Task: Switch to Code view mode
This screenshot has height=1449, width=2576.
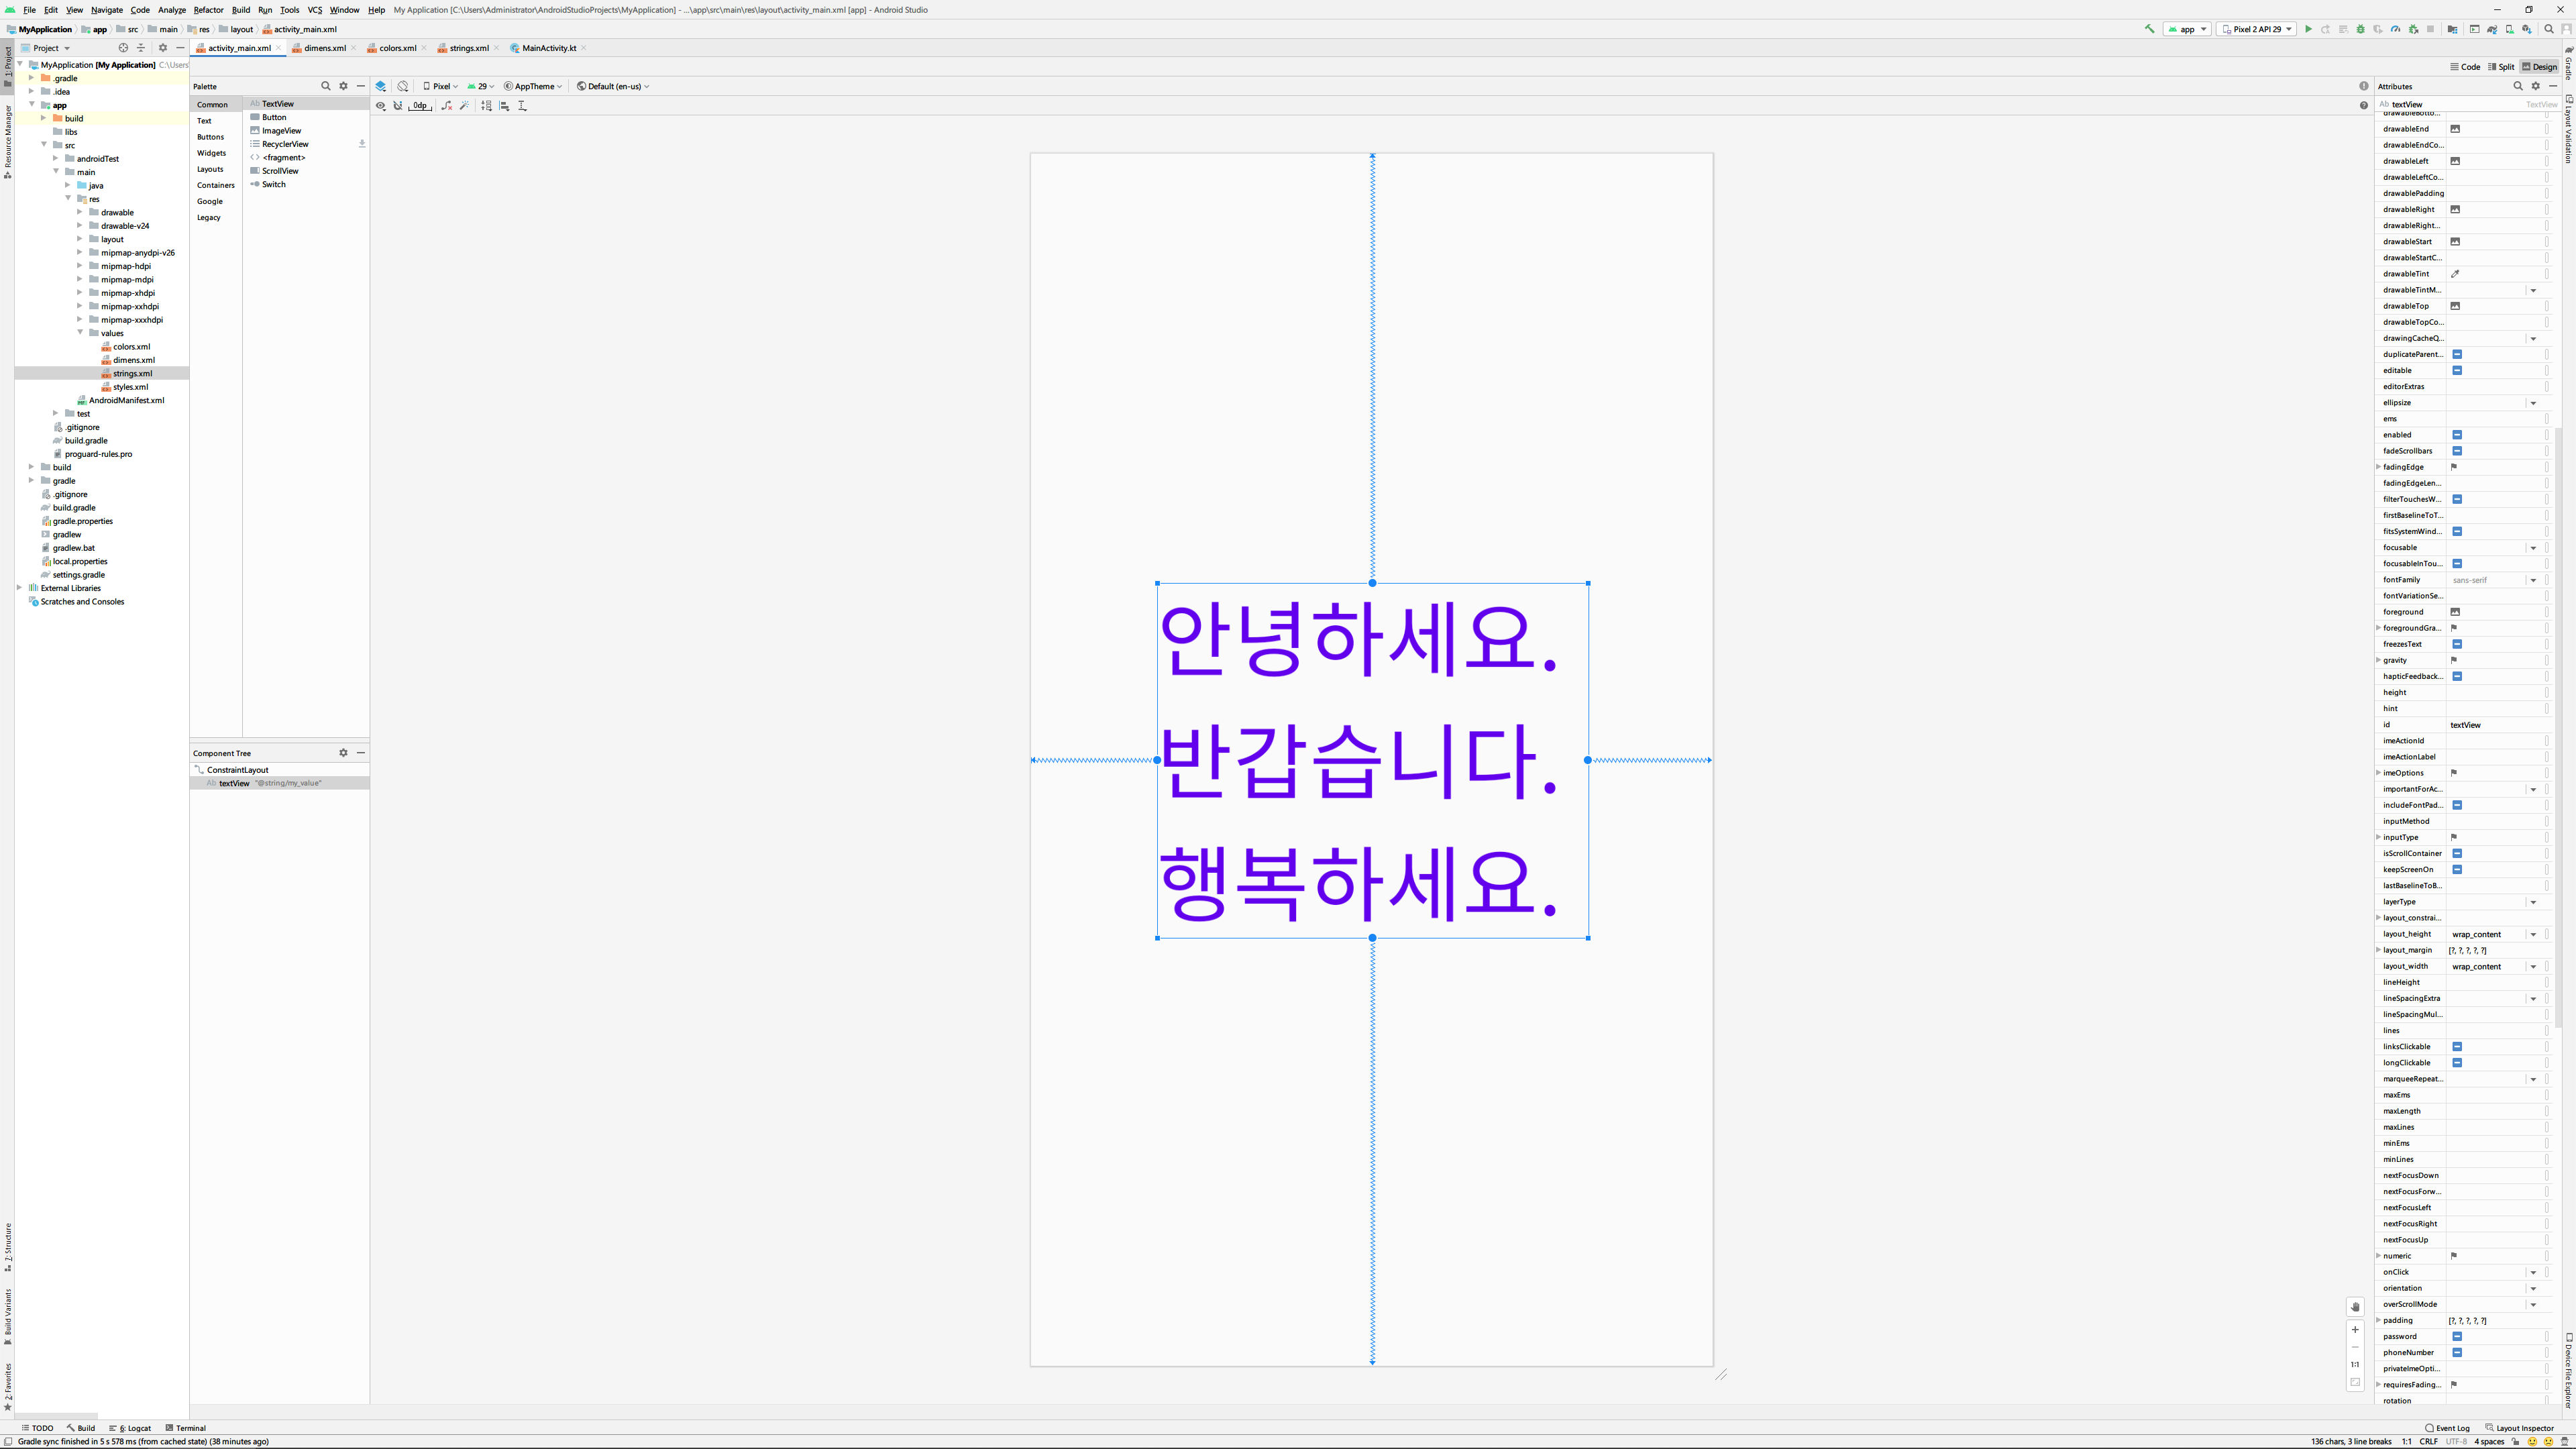Action: [x=2465, y=67]
